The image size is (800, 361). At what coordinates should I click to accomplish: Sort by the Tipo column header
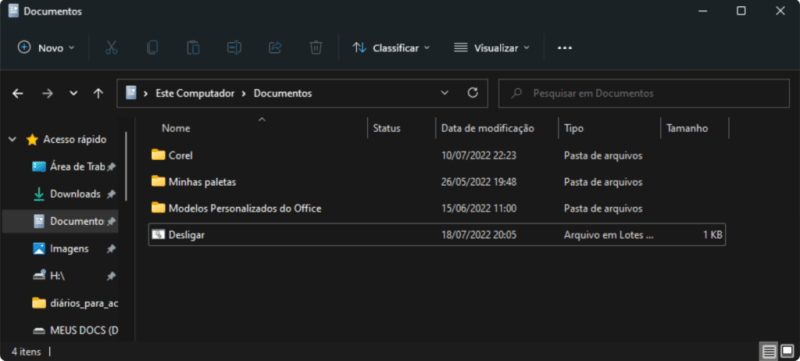(x=574, y=128)
